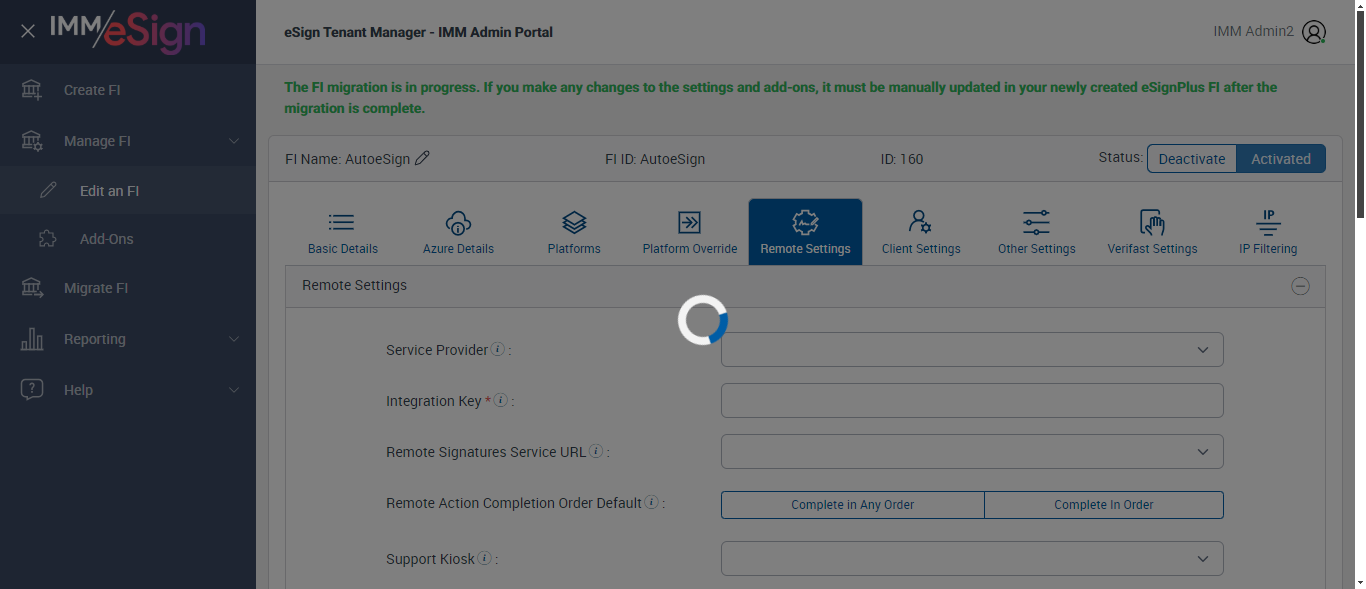The image size is (1366, 589).
Task: Show info for the Support Kiosk field
Action: [x=484, y=558]
